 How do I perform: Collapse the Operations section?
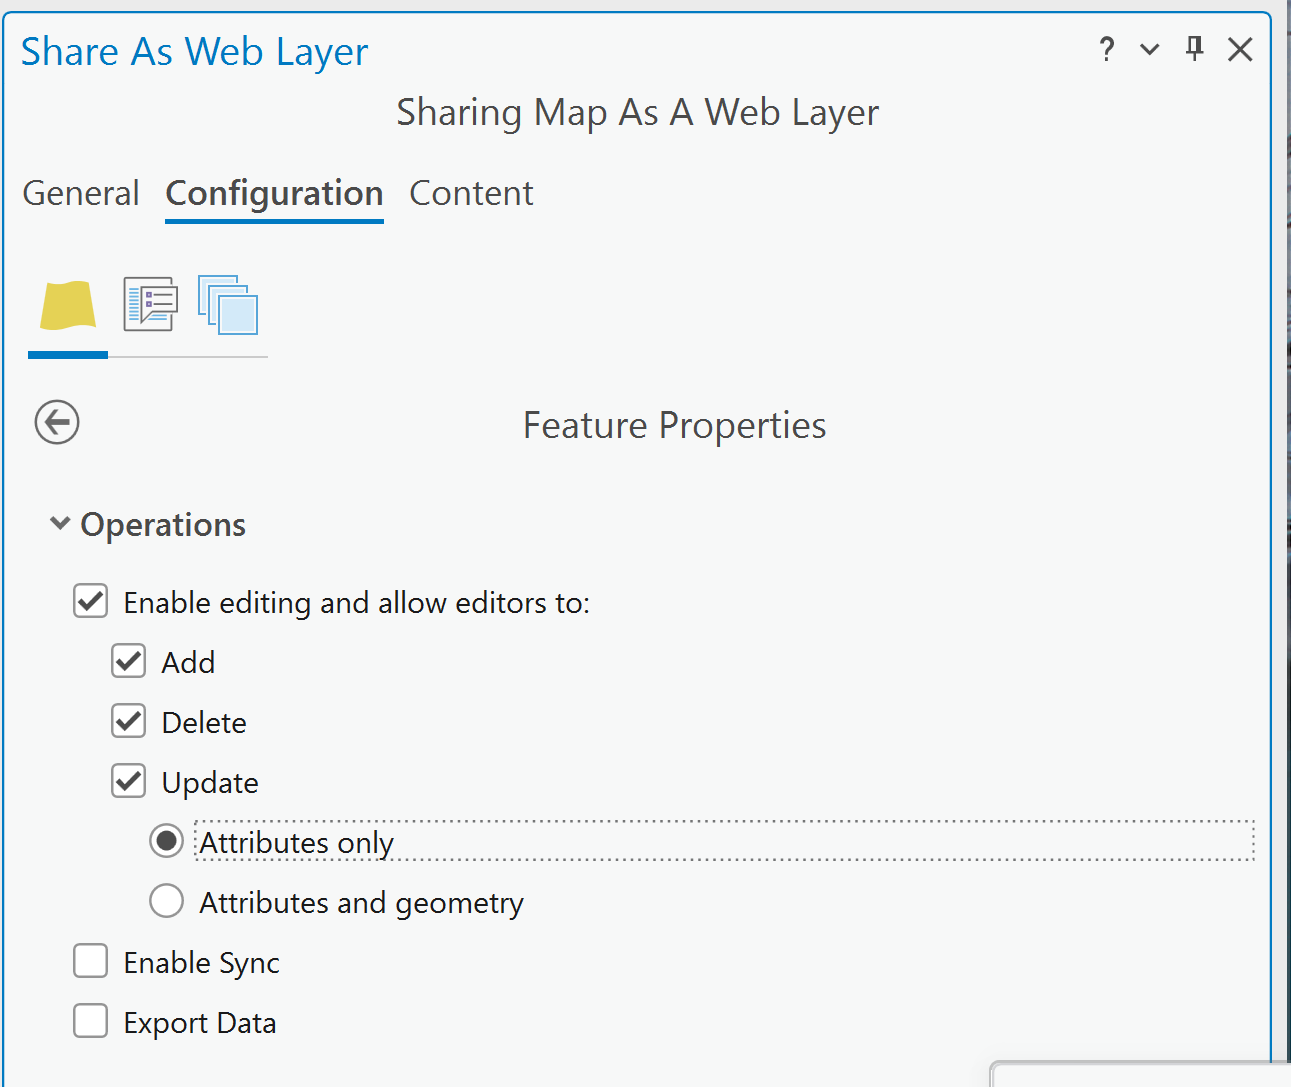click(x=60, y=523)
